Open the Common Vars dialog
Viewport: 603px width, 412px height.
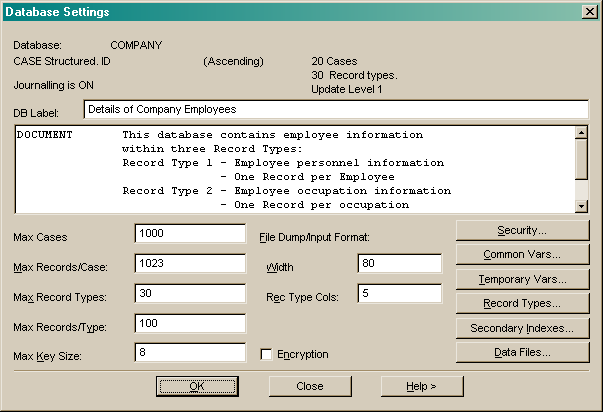(522, 255)
